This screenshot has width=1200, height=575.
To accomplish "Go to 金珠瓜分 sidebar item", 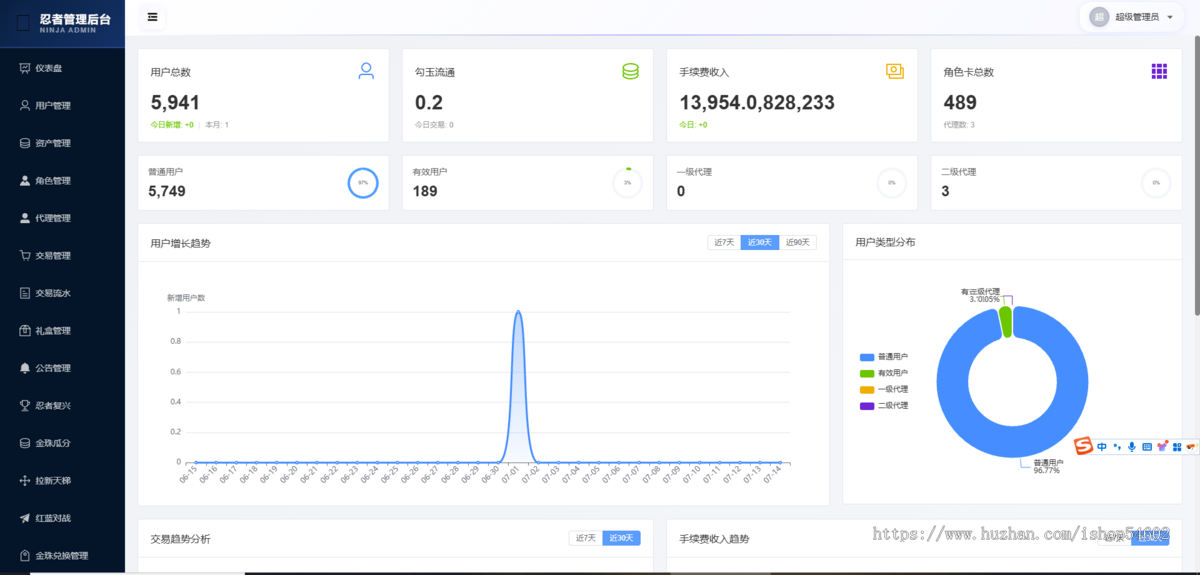I will 62,443.
